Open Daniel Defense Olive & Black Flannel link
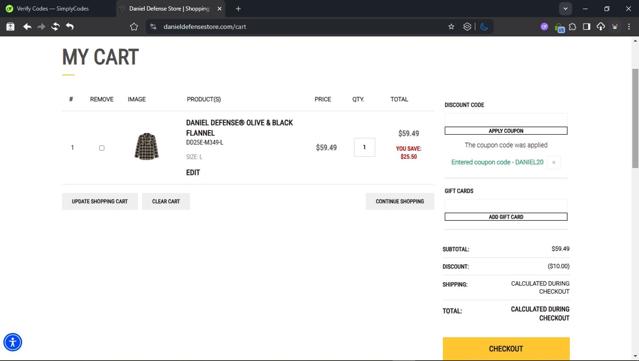This screenshot has width=639, height=361. [x=239, y=128]
